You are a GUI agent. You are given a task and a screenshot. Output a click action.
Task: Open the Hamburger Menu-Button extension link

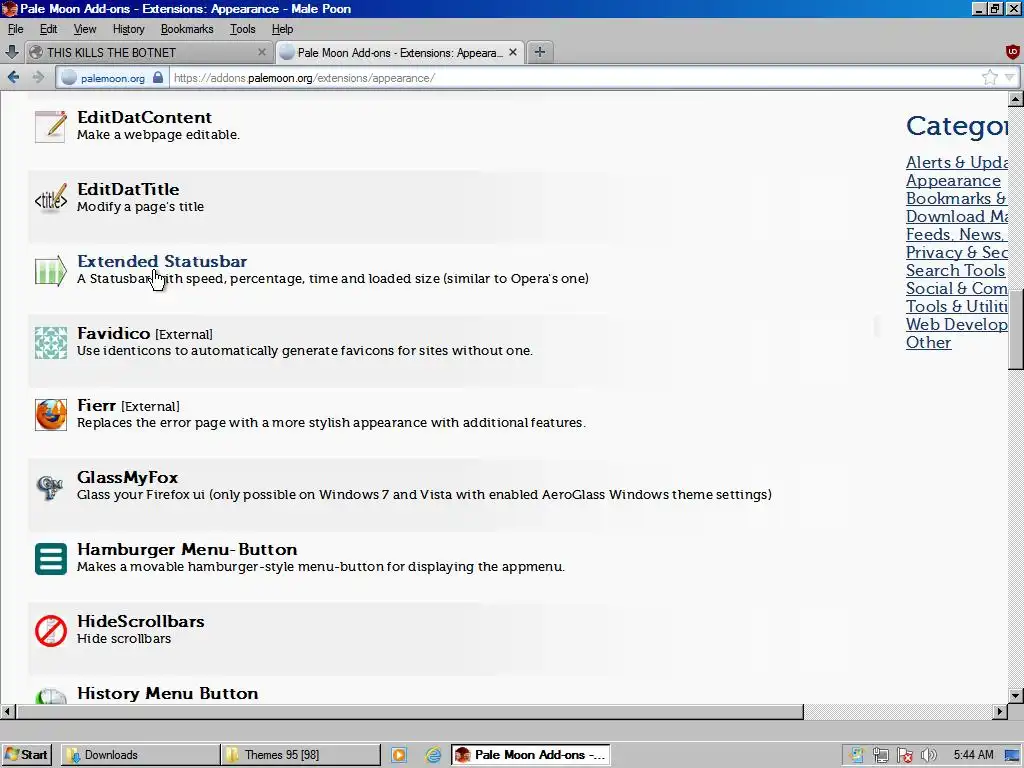[x=187, y=549]
